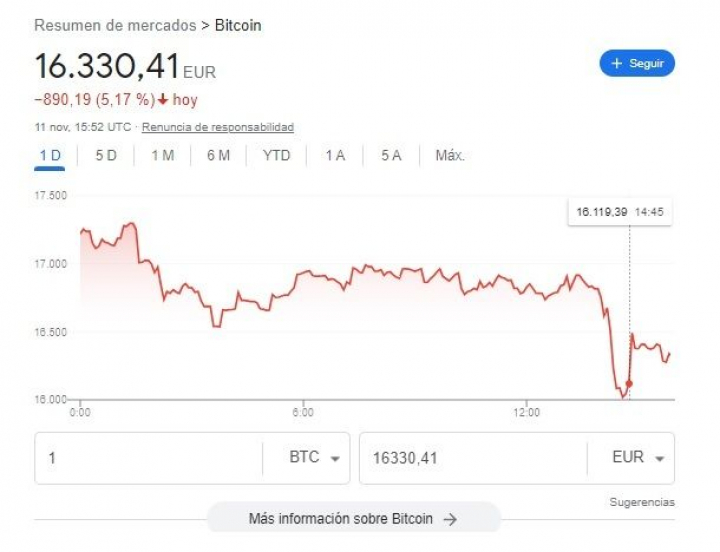Click the plus icon in Seguir
Screen dimensions: 720x552
tap(616, 63)
